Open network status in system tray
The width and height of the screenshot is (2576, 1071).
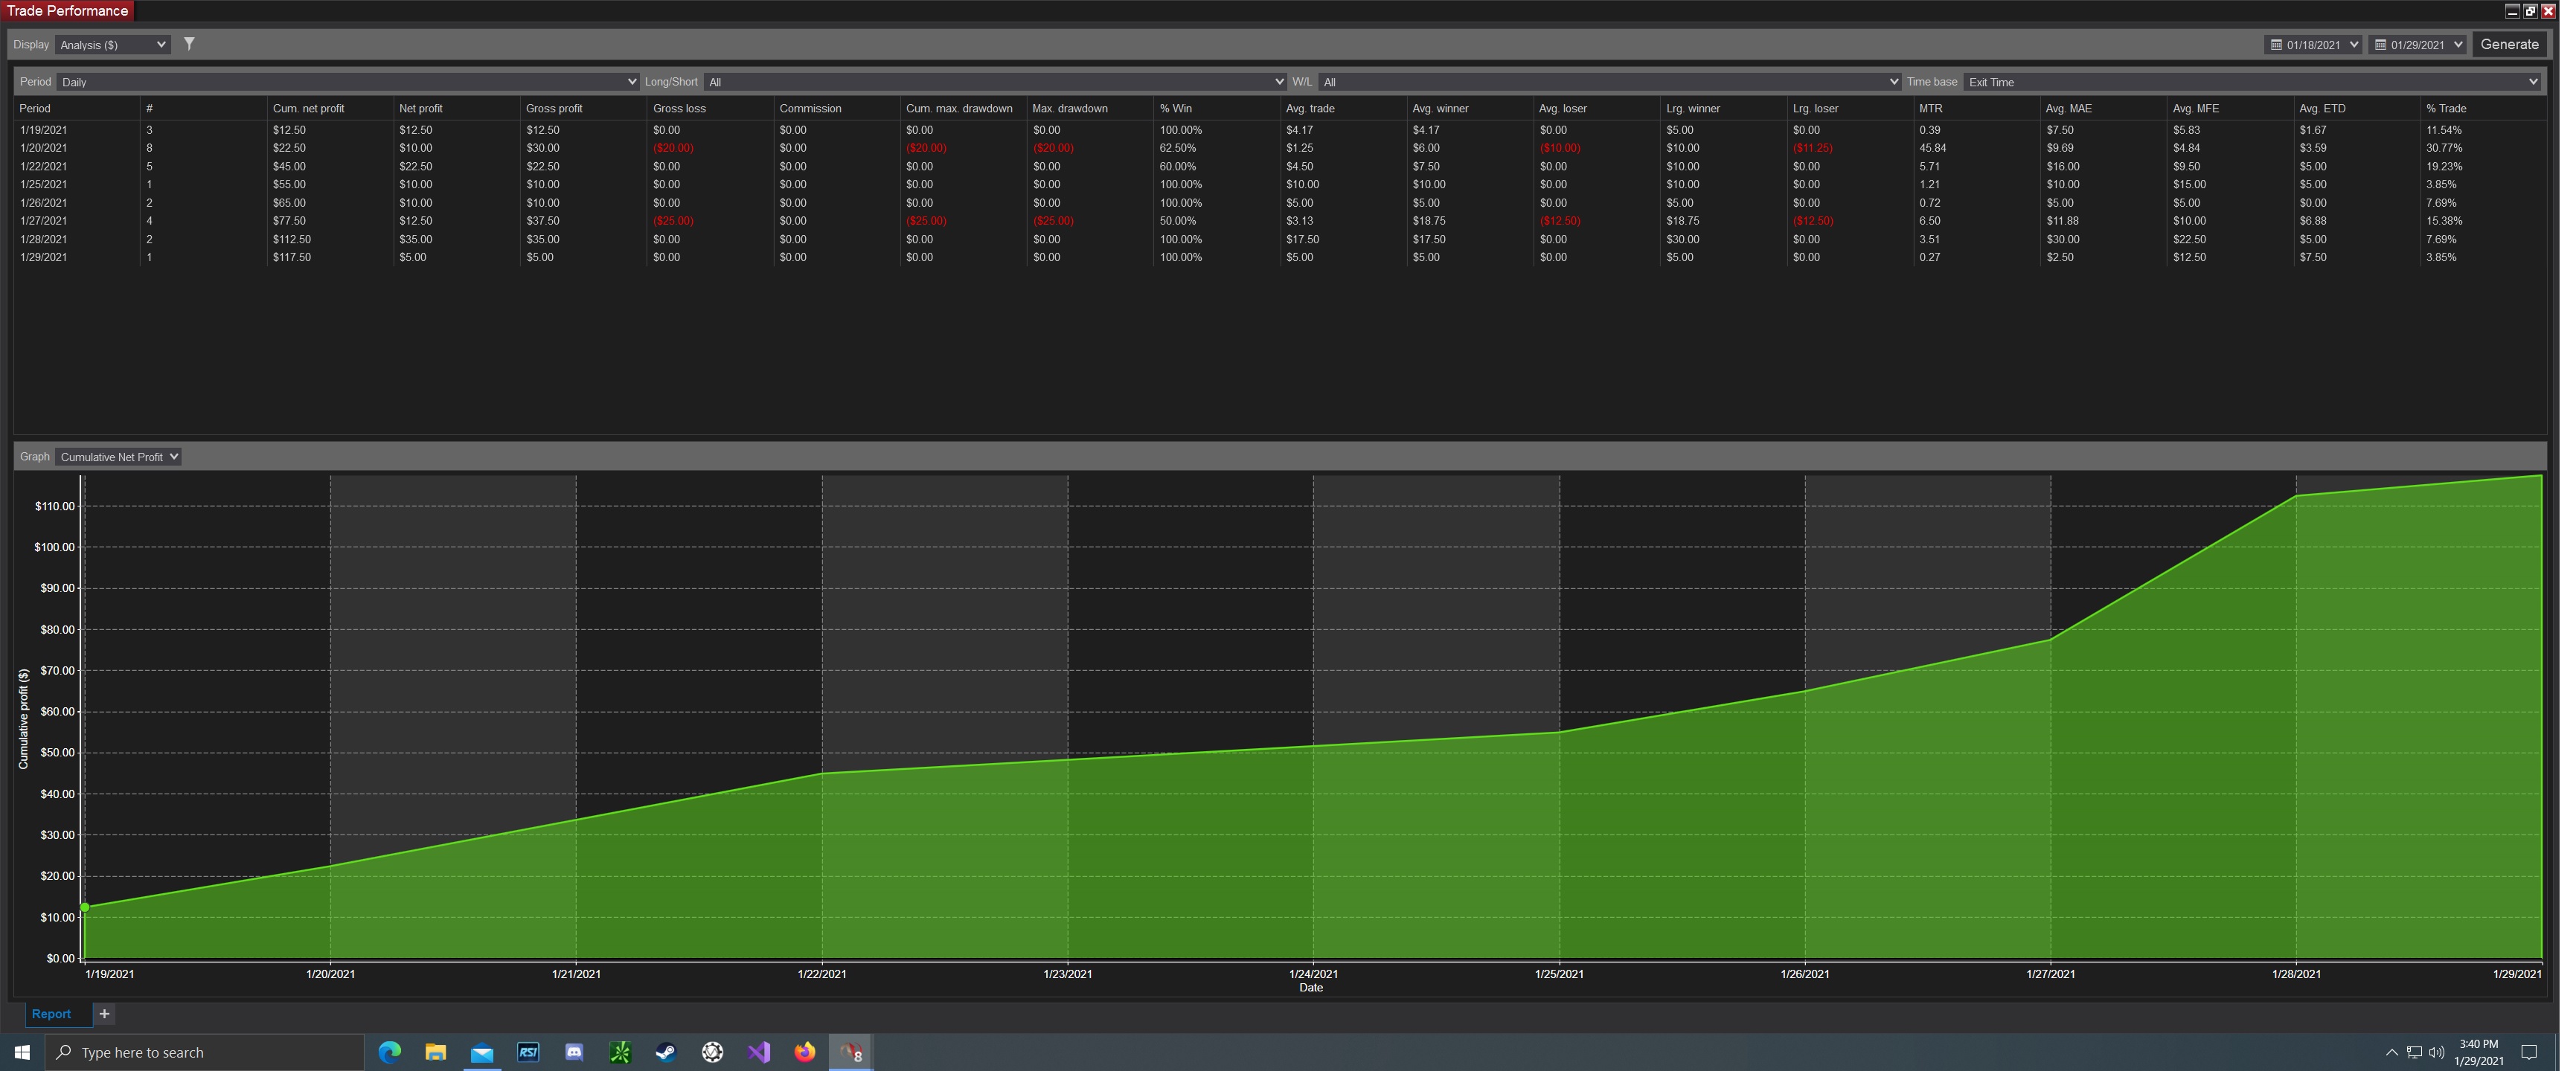[x=2414, y=1052]
